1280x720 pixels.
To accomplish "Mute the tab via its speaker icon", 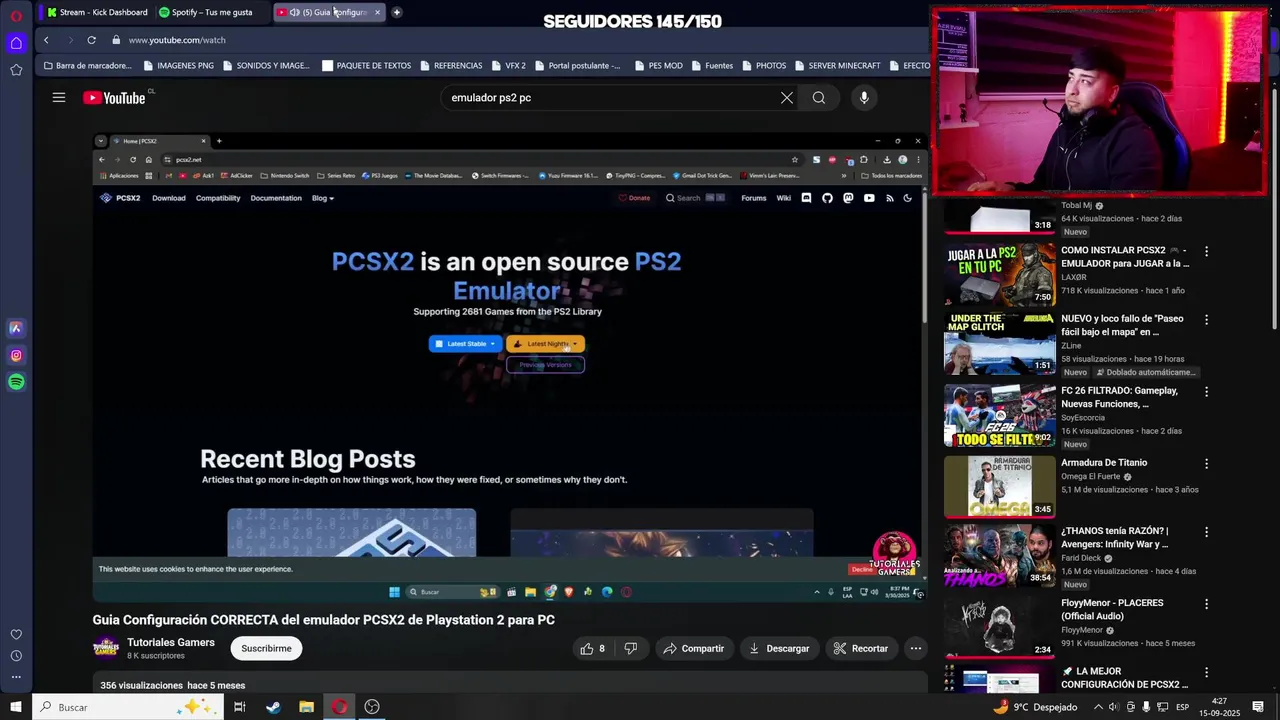I will pyautogui.click(x=294, y=12).
